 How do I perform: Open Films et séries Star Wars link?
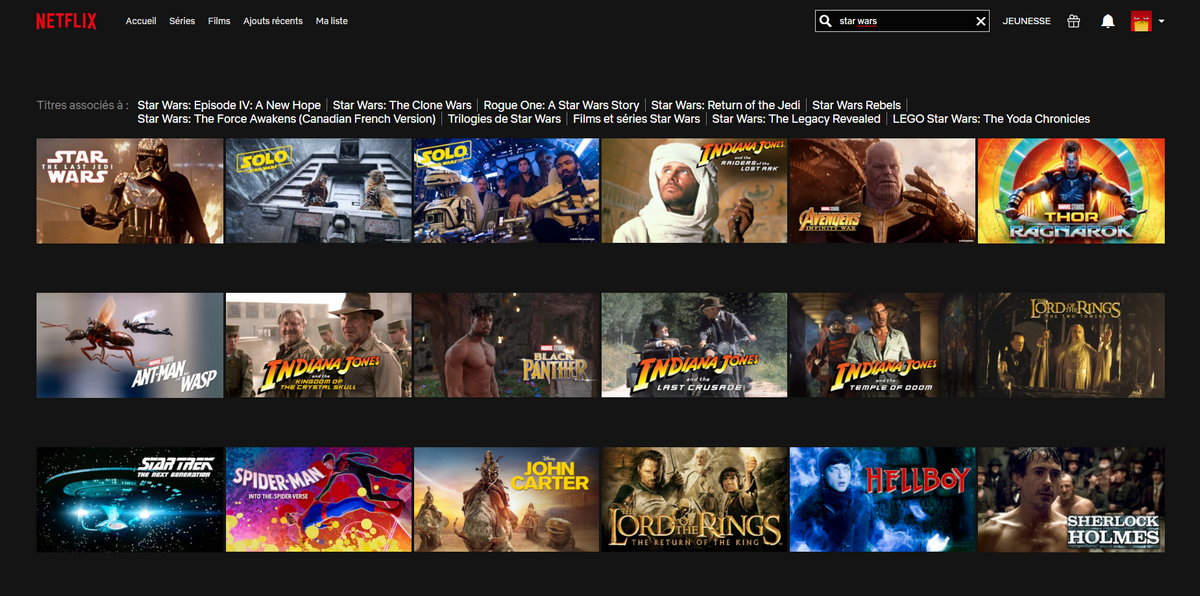(x=636, y=119)
